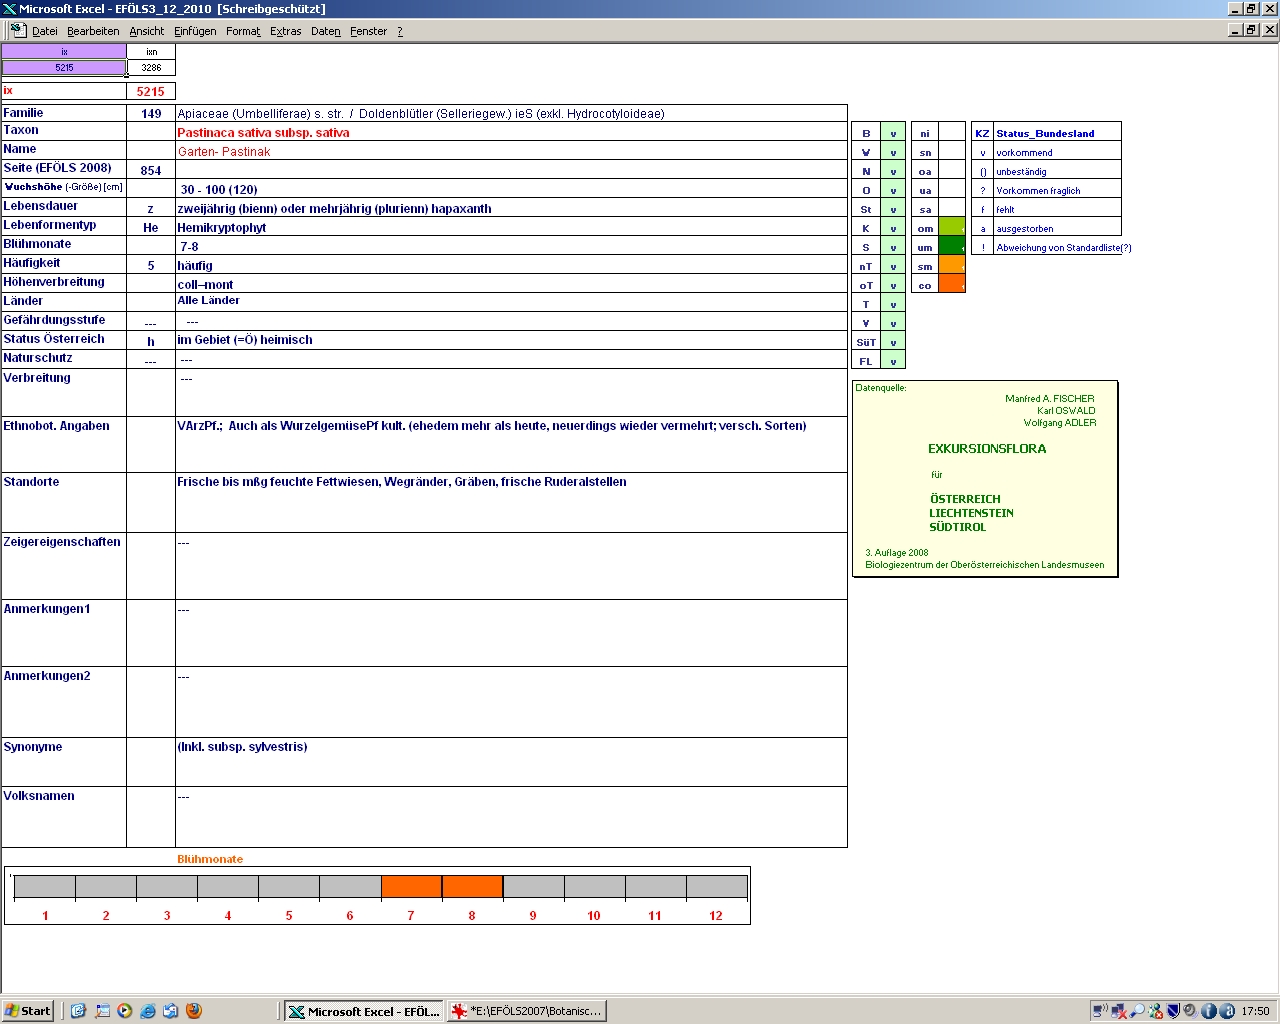Image resolution: width=1280 pixels, height=1024 pixels.
Task: Click taxon name Pastinaca sativa subsp. sativa
Action: pos(263,132)
